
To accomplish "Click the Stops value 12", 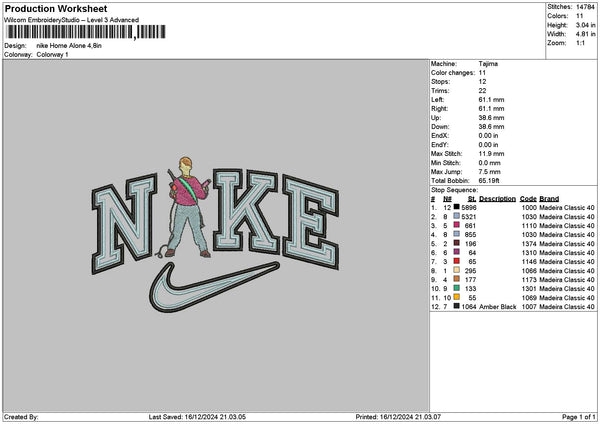I will pos(482,82).
